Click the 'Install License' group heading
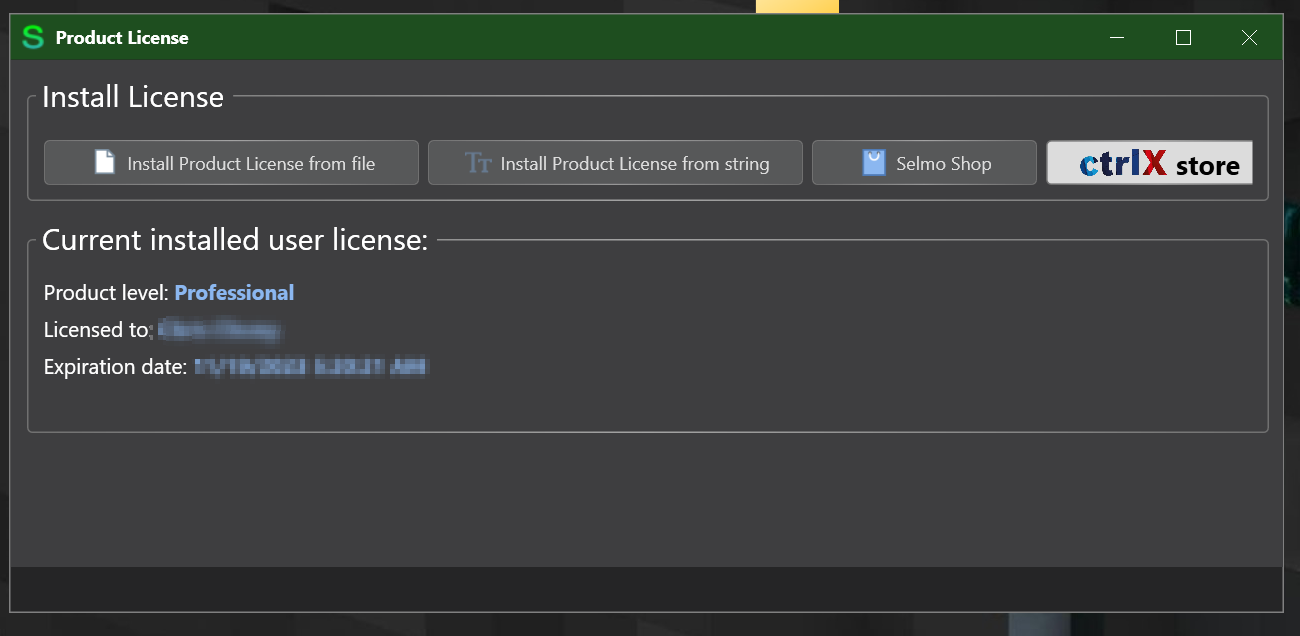Viewport: 1300px width, 636px height. [133, 97]
